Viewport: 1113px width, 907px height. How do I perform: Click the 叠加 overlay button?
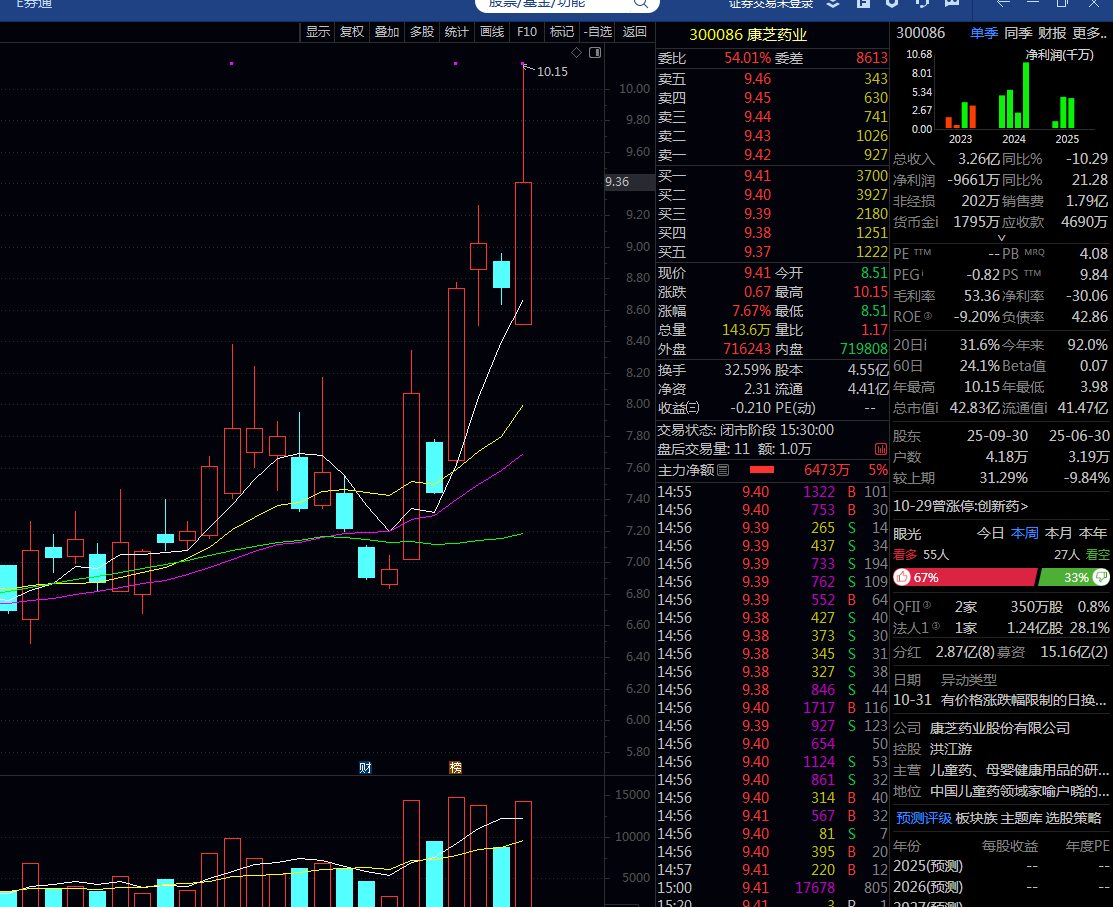click(387, 32)
